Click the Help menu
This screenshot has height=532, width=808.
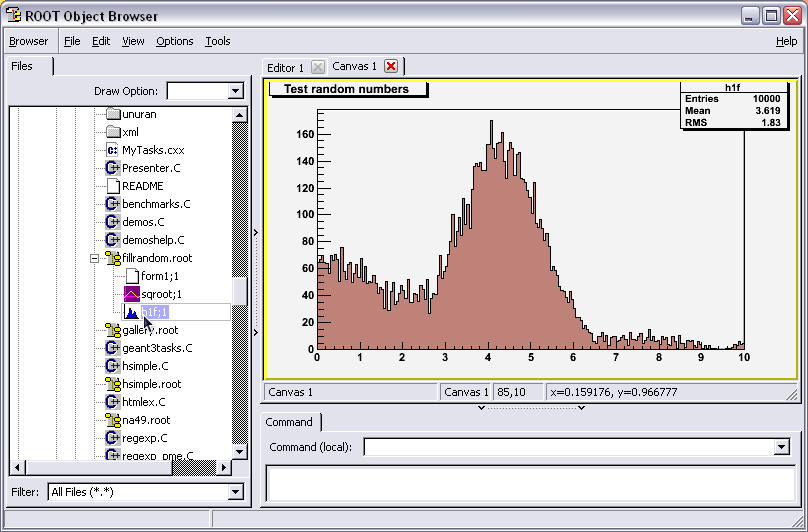786,41
